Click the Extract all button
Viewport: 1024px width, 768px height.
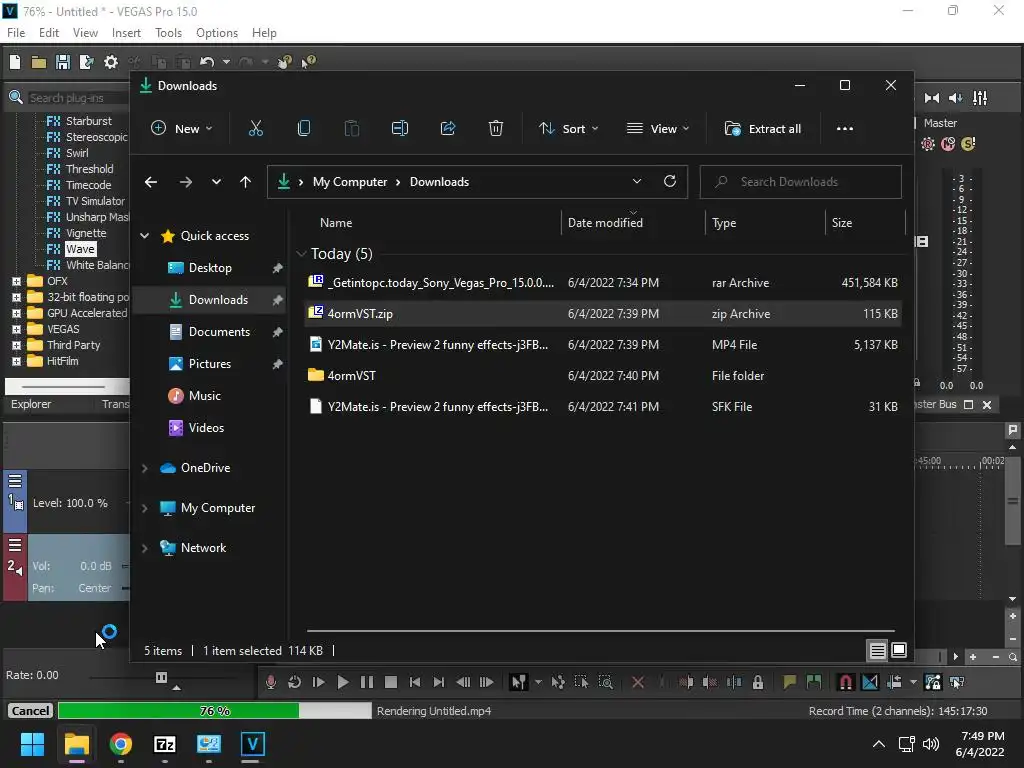[763, 129]
